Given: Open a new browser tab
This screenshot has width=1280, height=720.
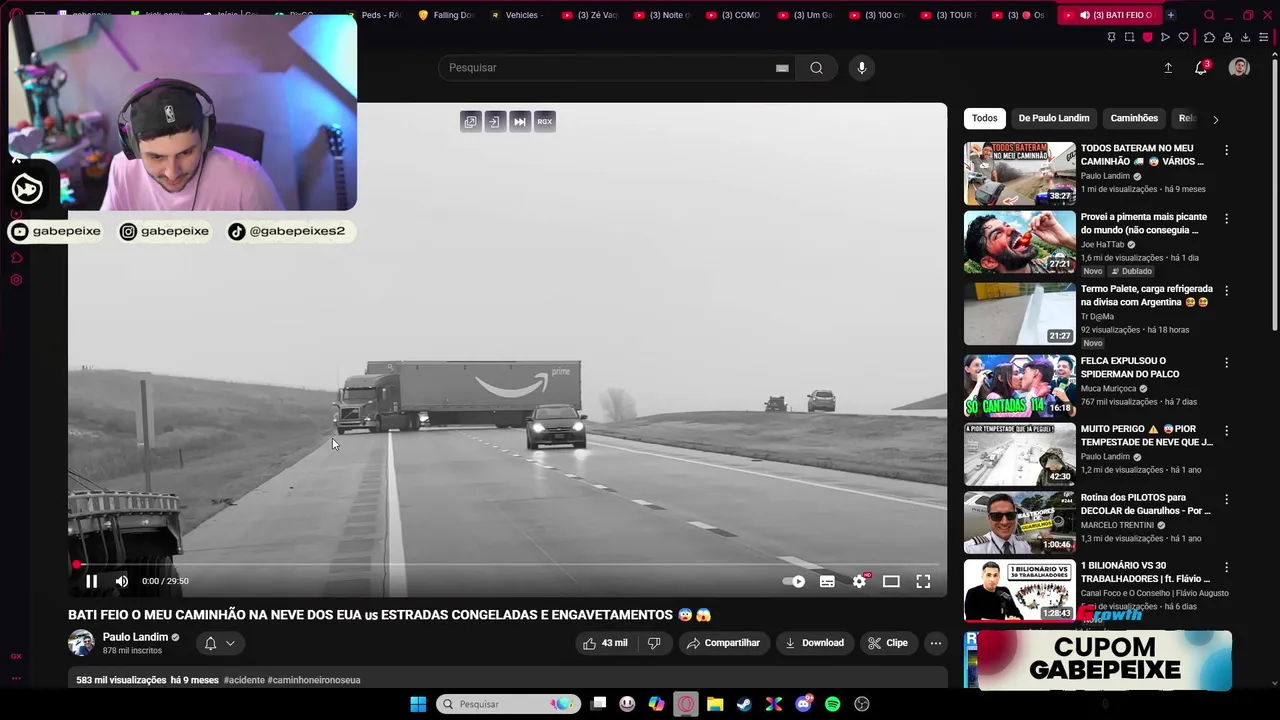Looking at the screenshot, I should point(1171,15).
